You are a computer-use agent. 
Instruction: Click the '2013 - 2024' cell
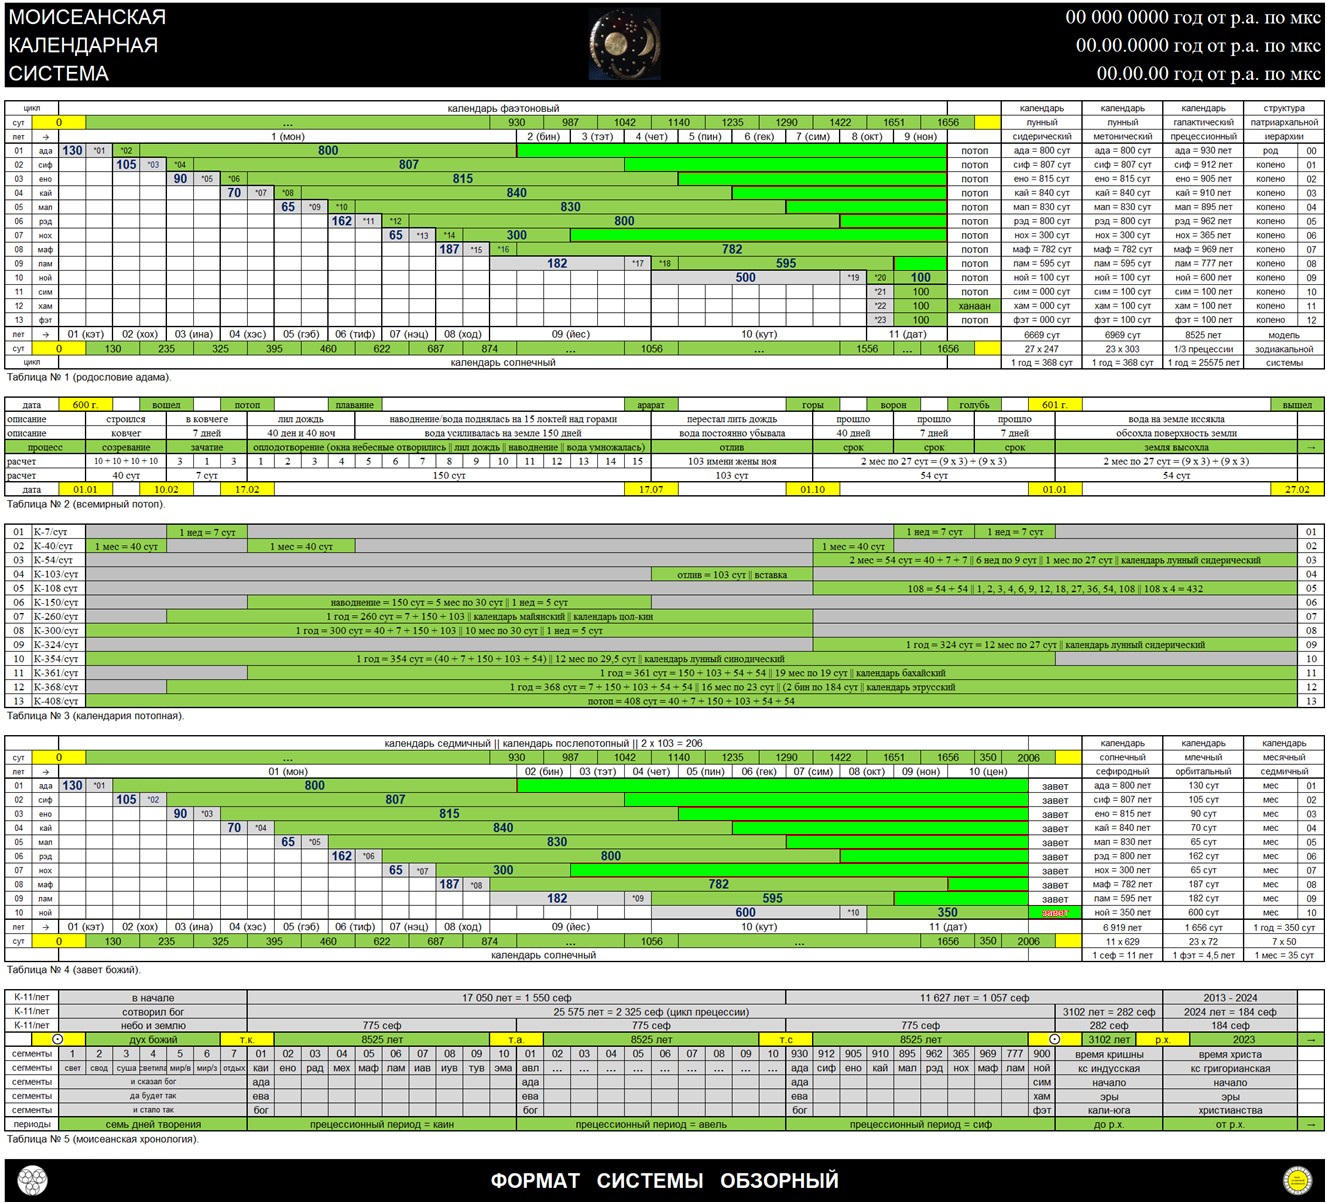pyautogui.click(x=1230, y=998)
